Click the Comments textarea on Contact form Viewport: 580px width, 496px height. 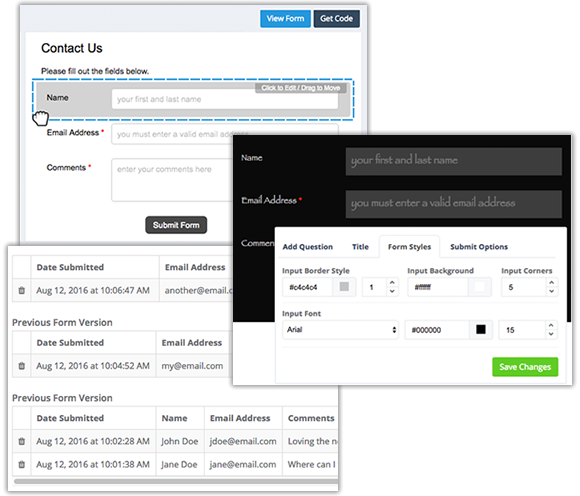172,180
